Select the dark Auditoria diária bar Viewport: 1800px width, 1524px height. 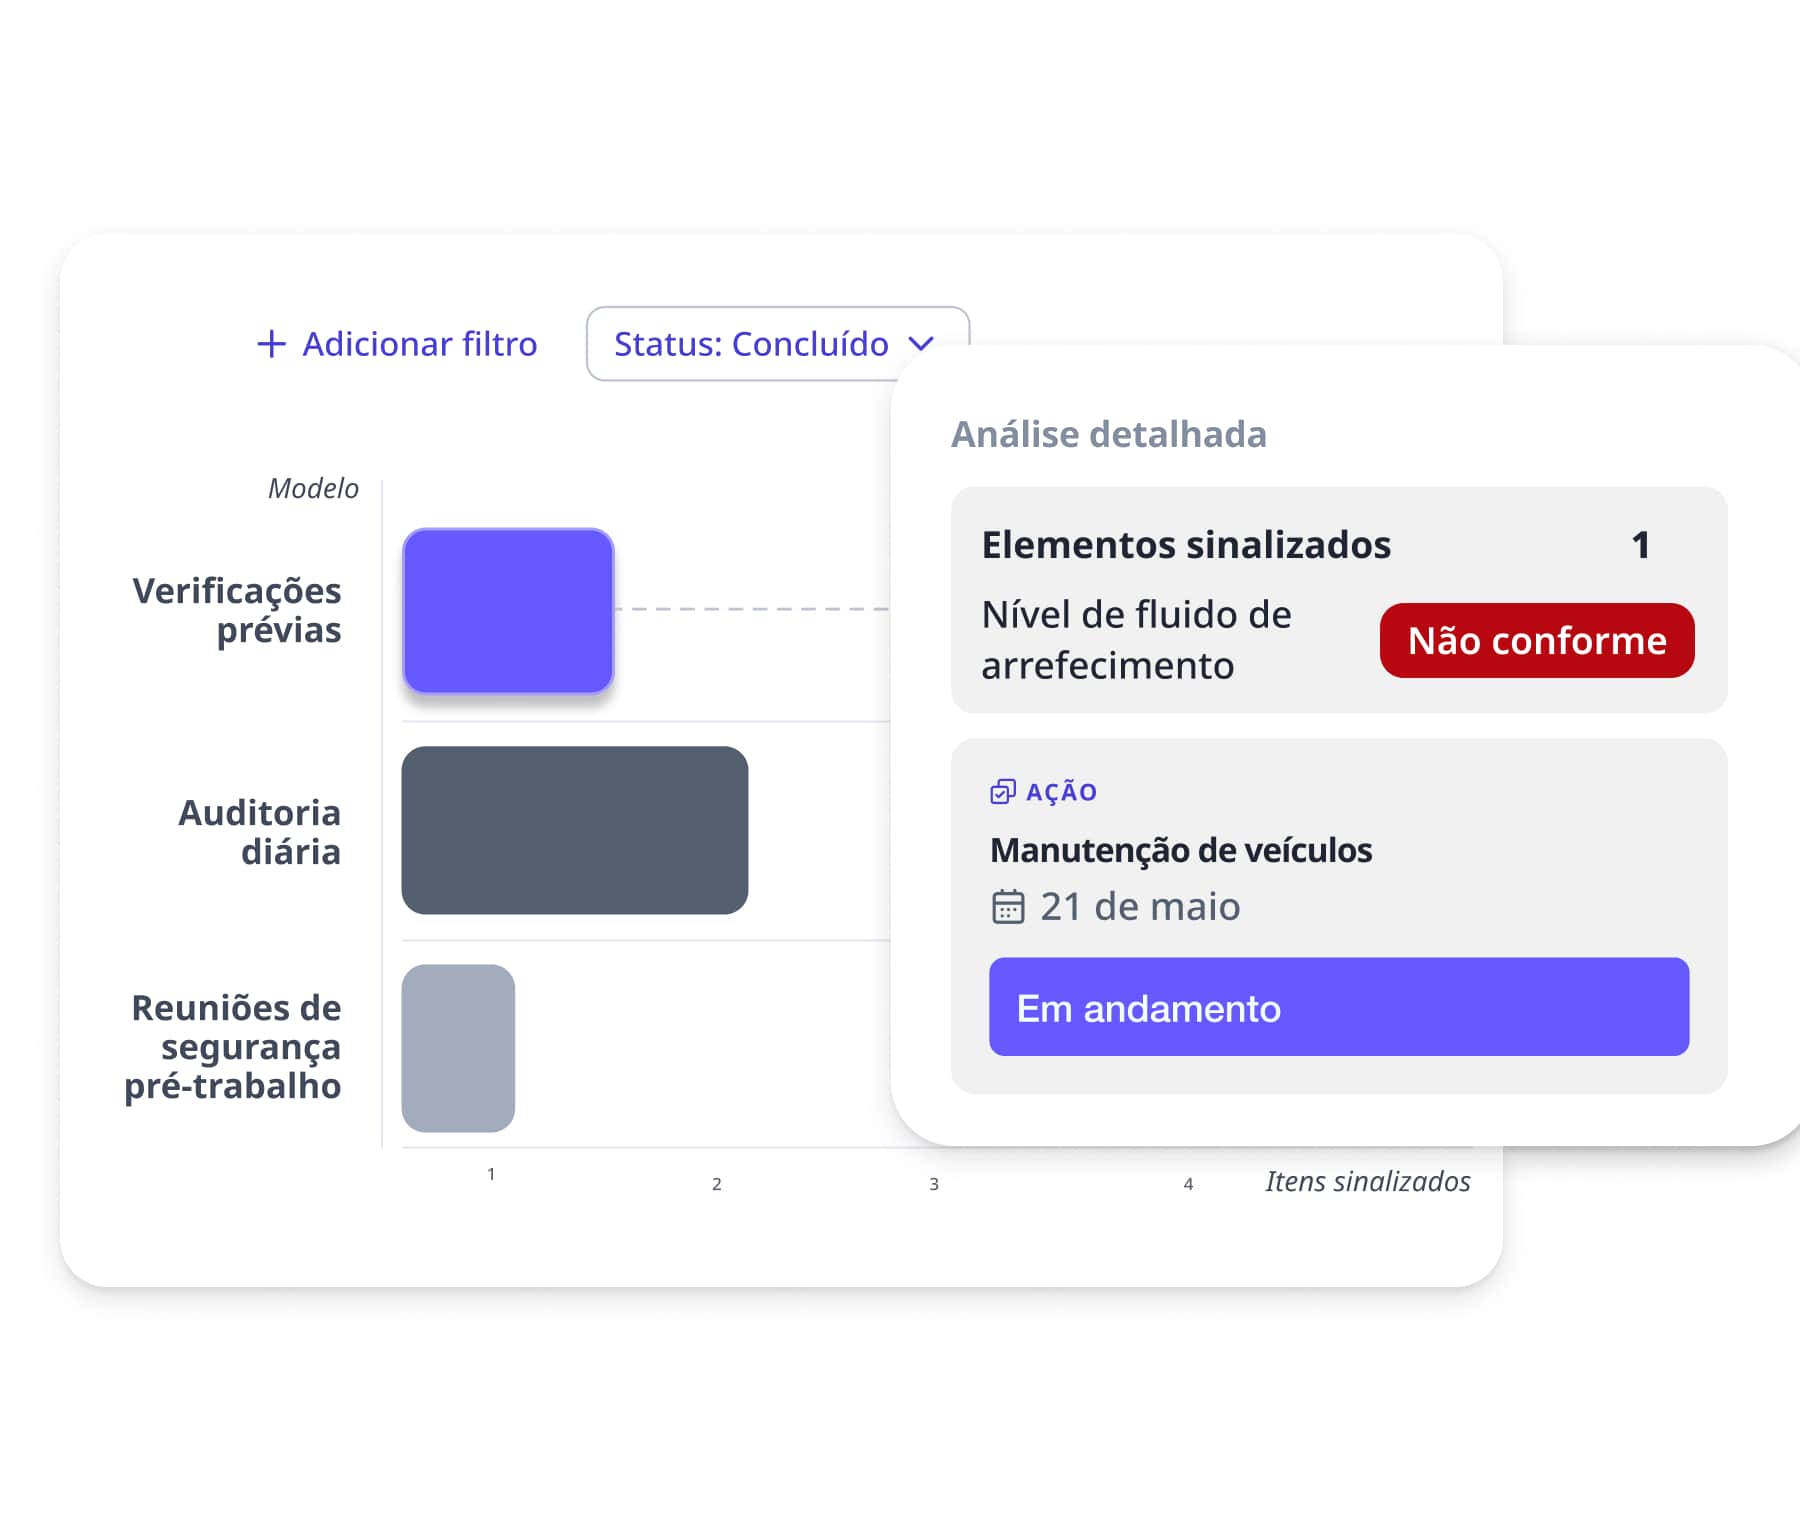tap(574, 830)
